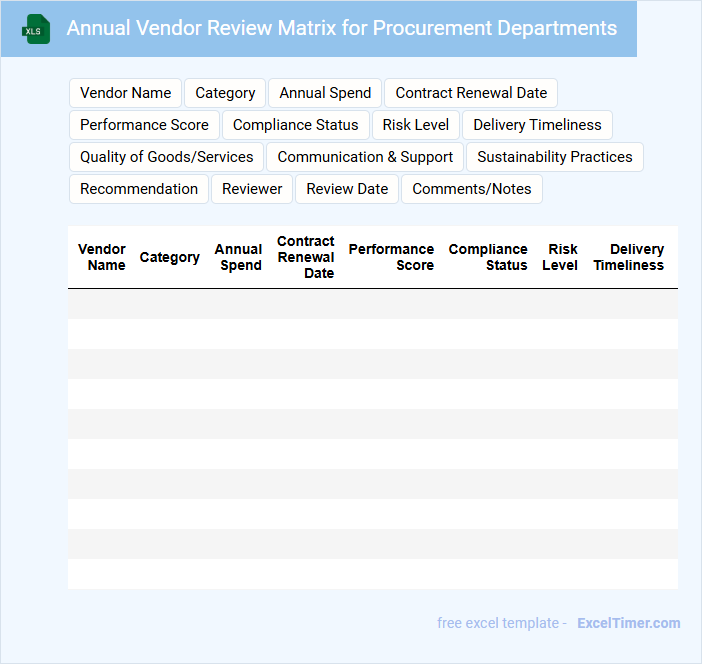The width and height of the screenshot is (702, 664).
Task: Click the Annual Spend column header
Action: [239, 257]
